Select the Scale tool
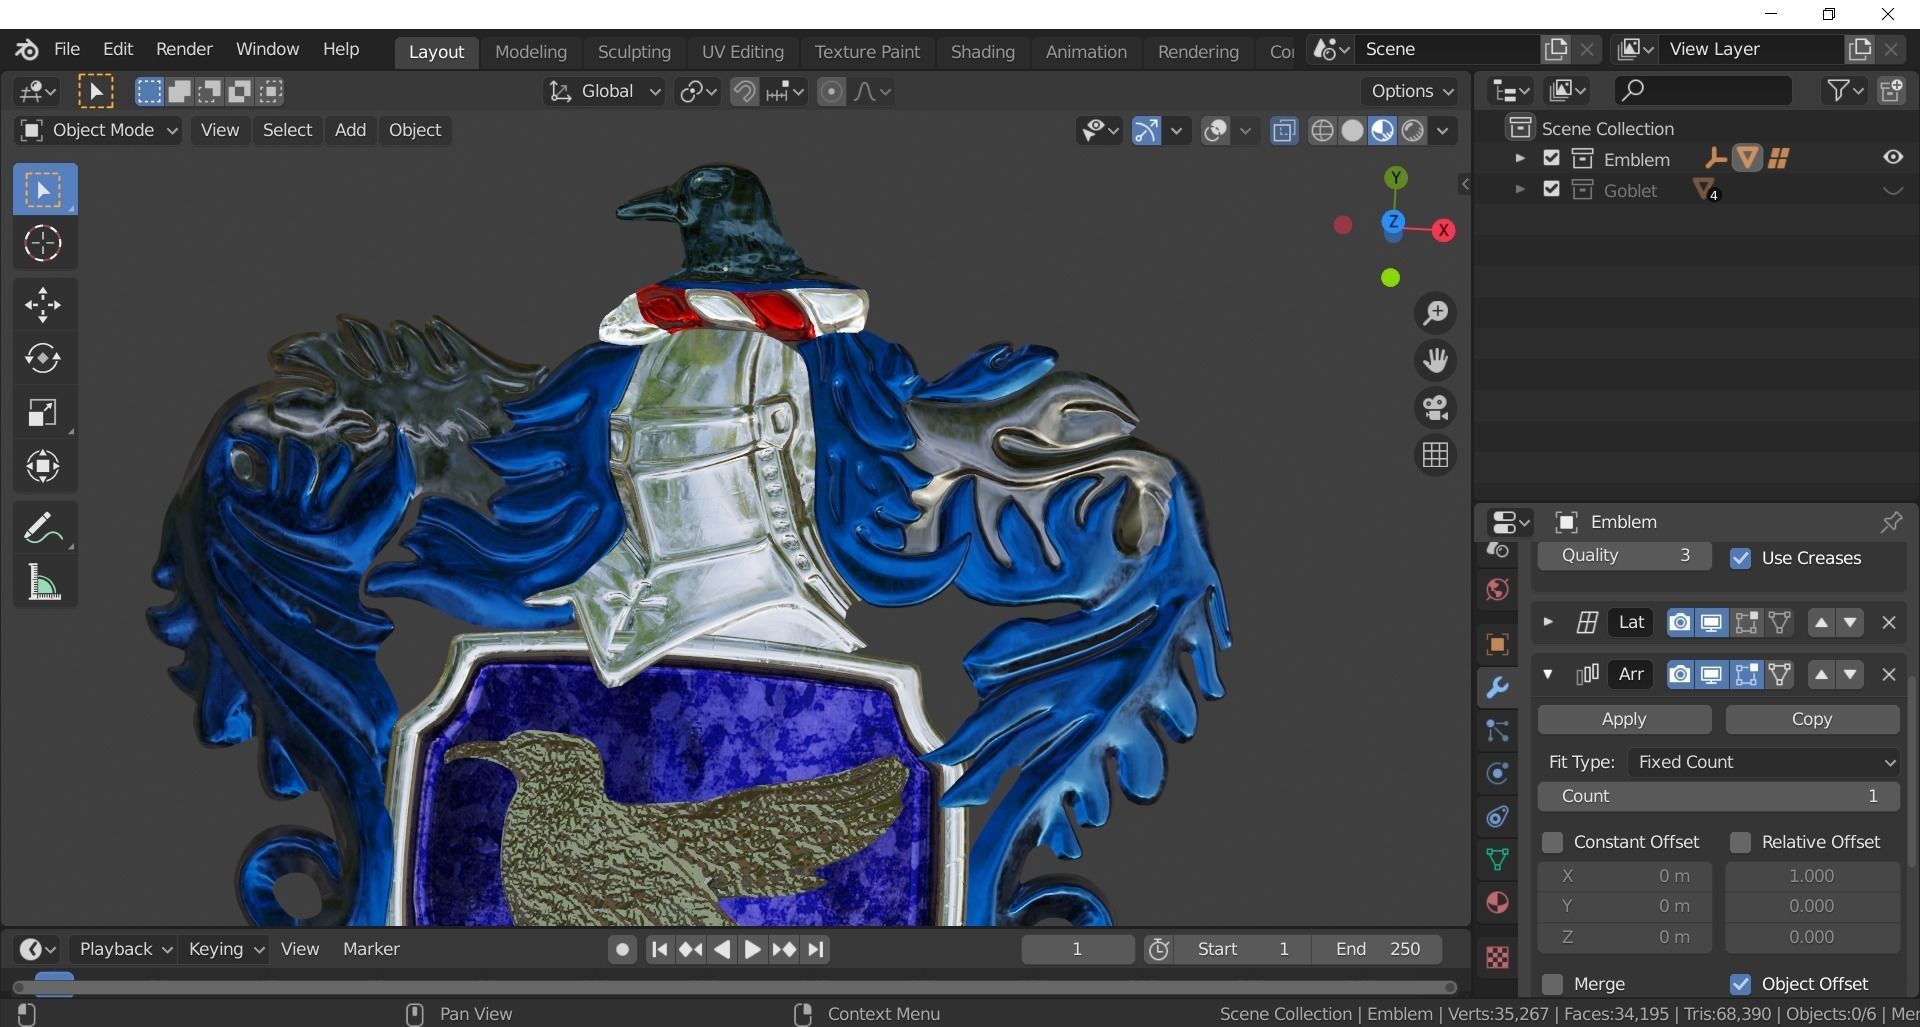Screen dimensions: 1920x1027 tap(43, 412)
